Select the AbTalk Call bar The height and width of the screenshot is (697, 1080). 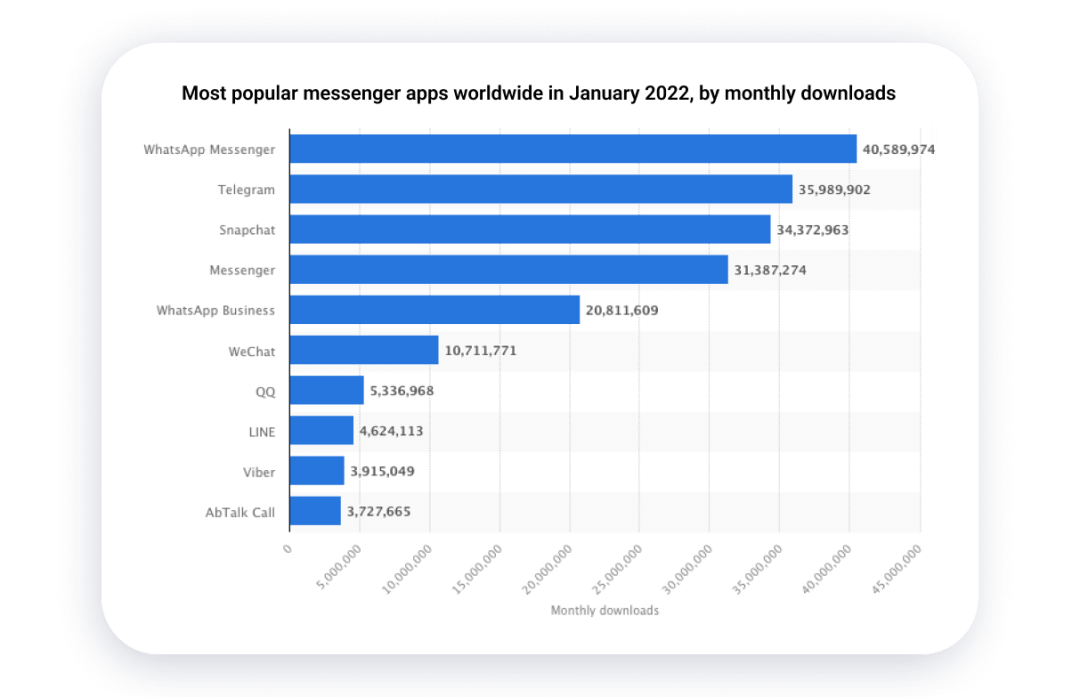point(314,512)
